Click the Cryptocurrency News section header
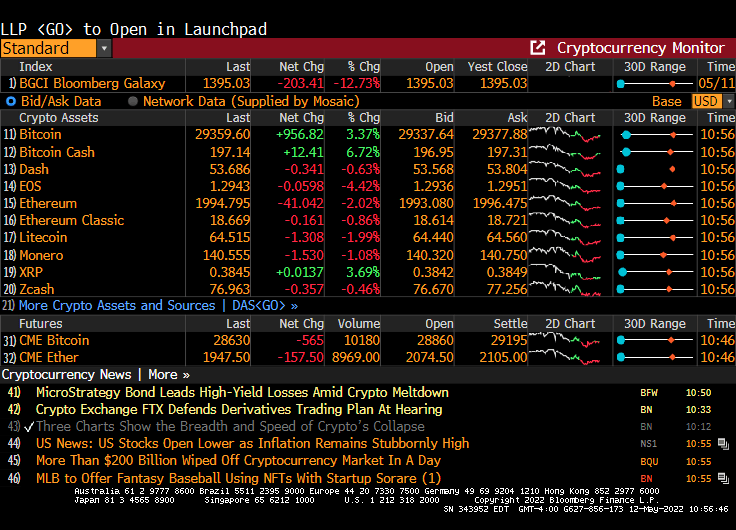The height and width of the screenshot is (530, 736). pos(72,374)
